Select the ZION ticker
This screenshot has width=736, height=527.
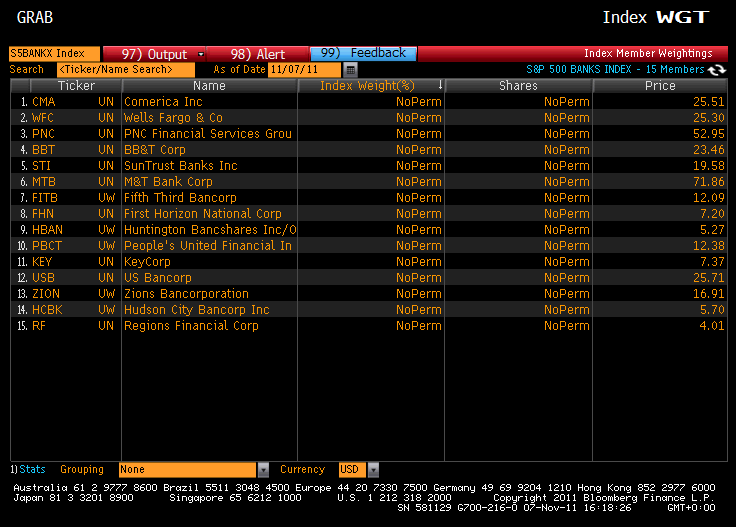click(x=46, y=293)
